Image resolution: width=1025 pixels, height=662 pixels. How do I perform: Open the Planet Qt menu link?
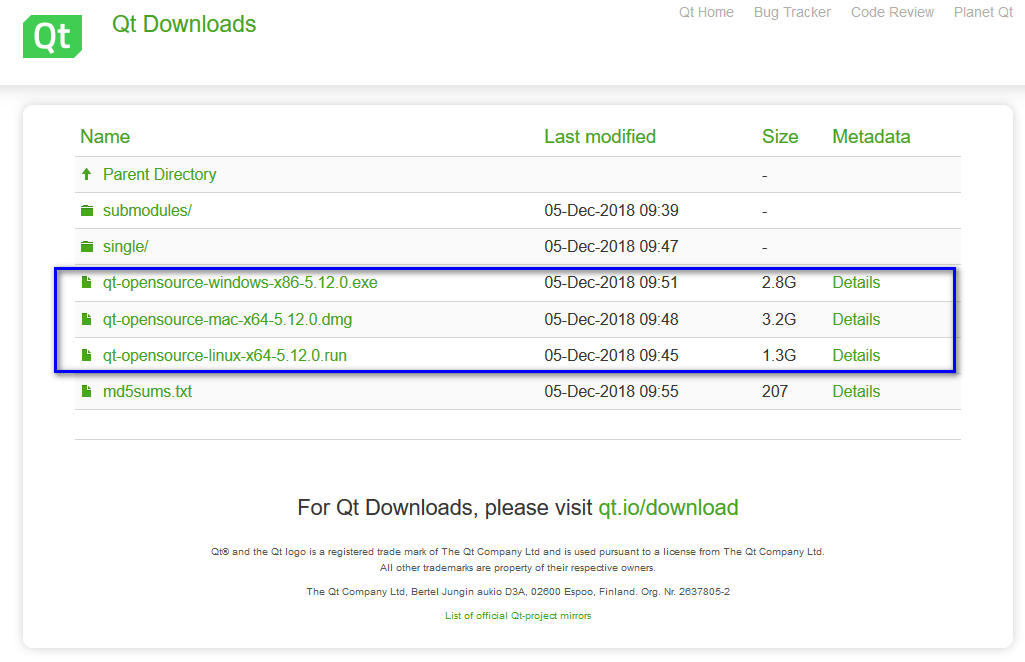[983, 12]
